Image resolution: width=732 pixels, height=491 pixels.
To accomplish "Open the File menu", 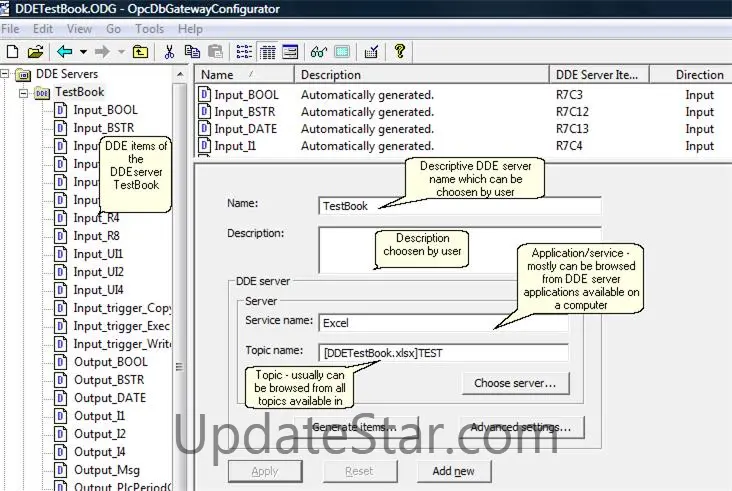I will pos(10,29).
